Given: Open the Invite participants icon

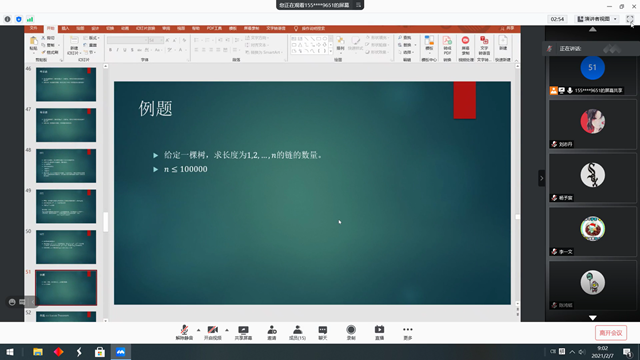Looking at the screenshot, I should [x=272, y=332].
